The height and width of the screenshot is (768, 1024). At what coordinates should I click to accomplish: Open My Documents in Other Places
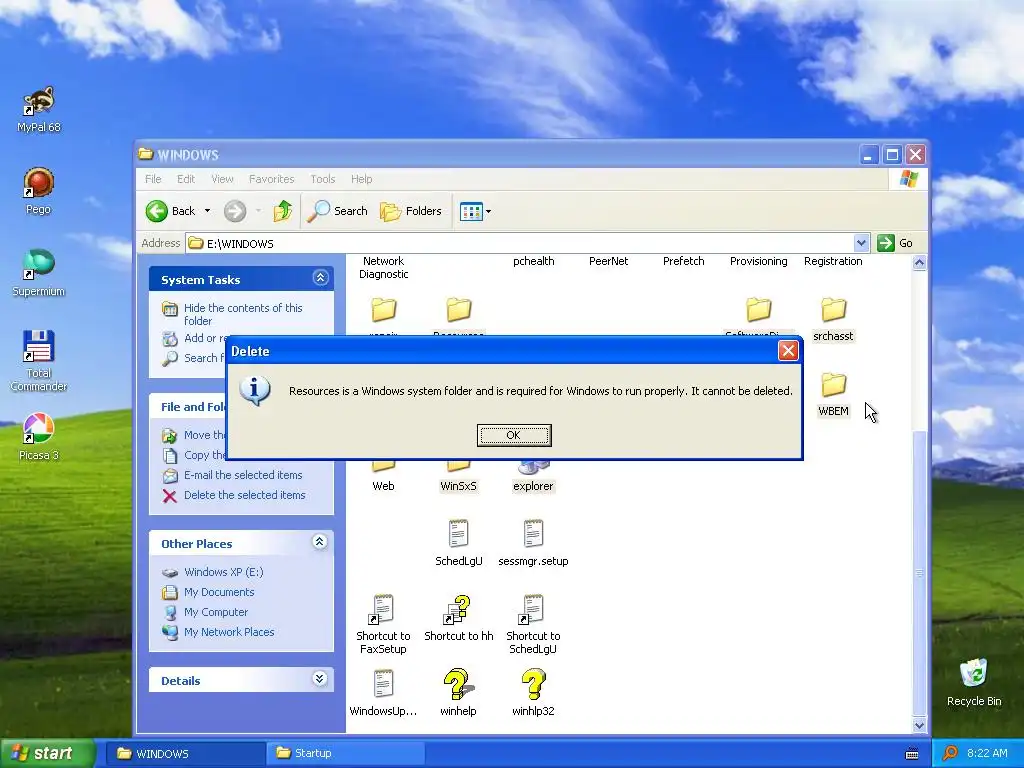pos(219,592)
